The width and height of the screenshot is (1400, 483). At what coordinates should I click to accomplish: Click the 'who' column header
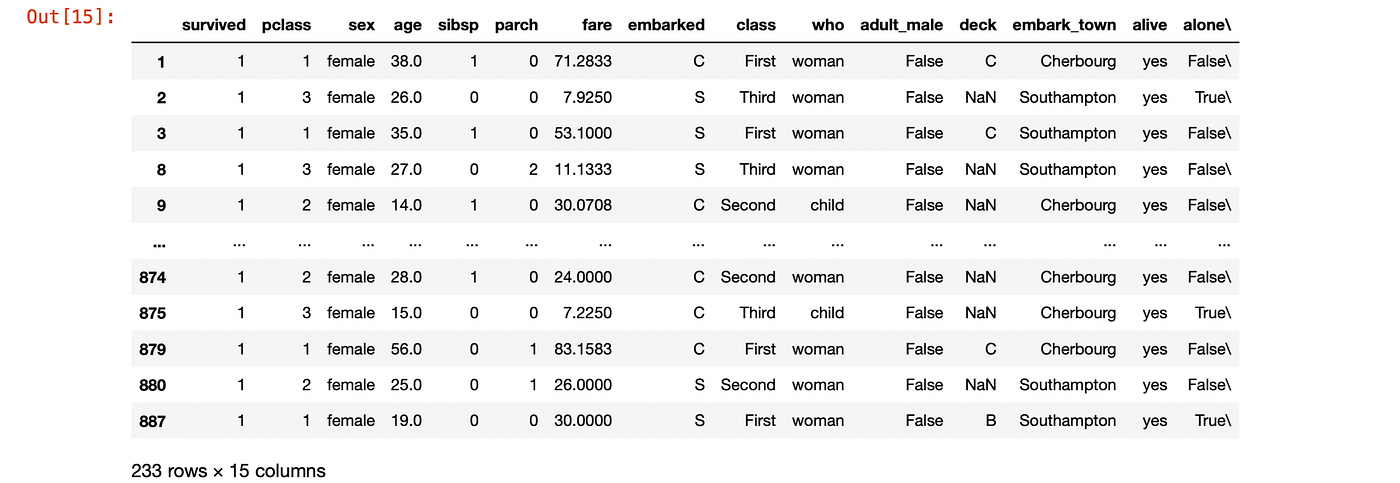828,25
